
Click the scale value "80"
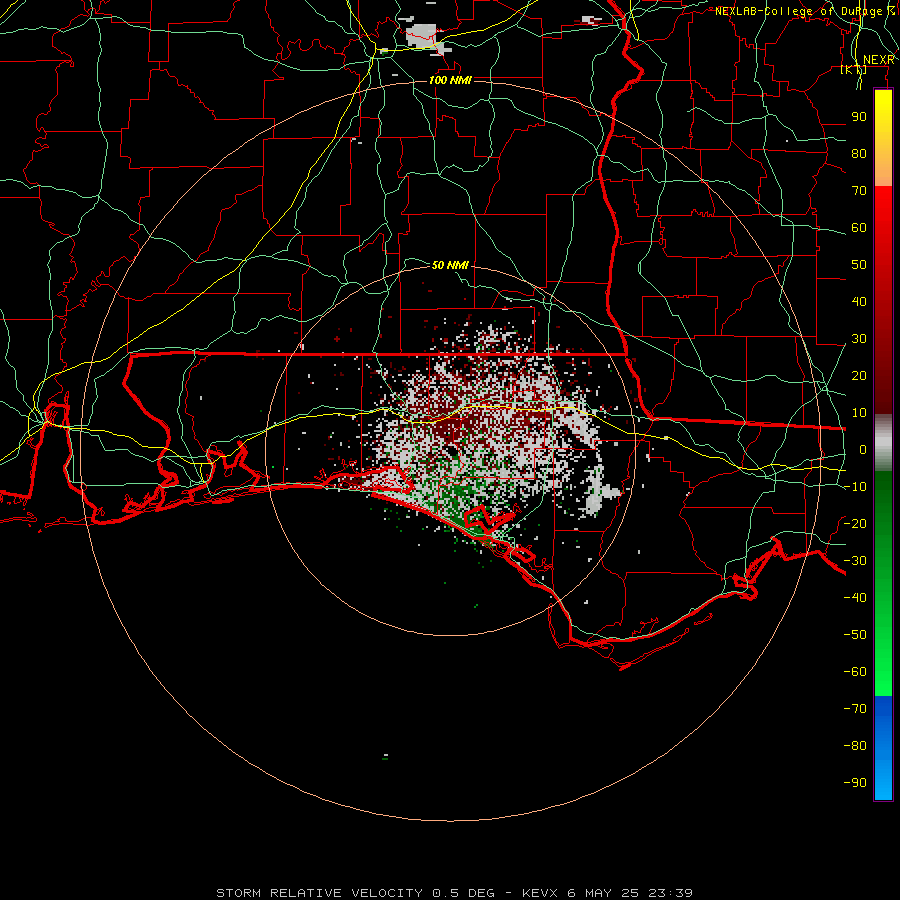click(x=859, y=154)
